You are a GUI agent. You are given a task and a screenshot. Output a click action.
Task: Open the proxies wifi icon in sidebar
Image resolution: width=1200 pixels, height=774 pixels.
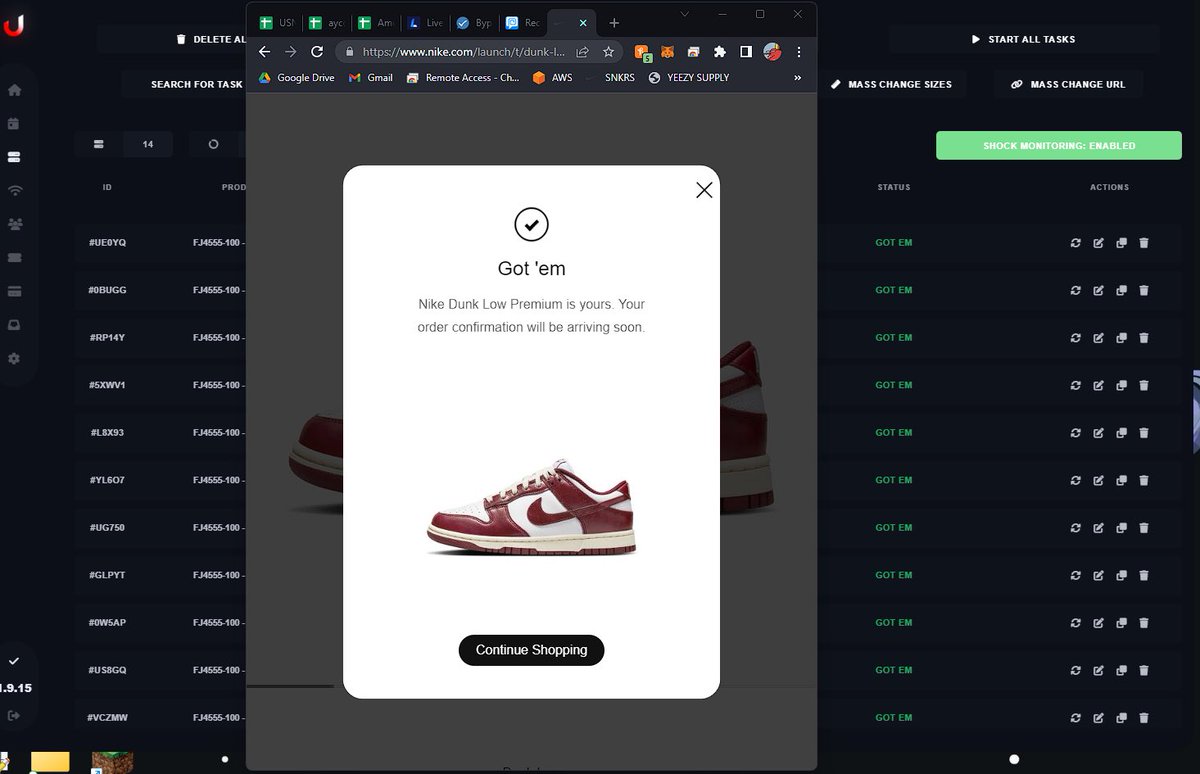click(x=14, y=191)
